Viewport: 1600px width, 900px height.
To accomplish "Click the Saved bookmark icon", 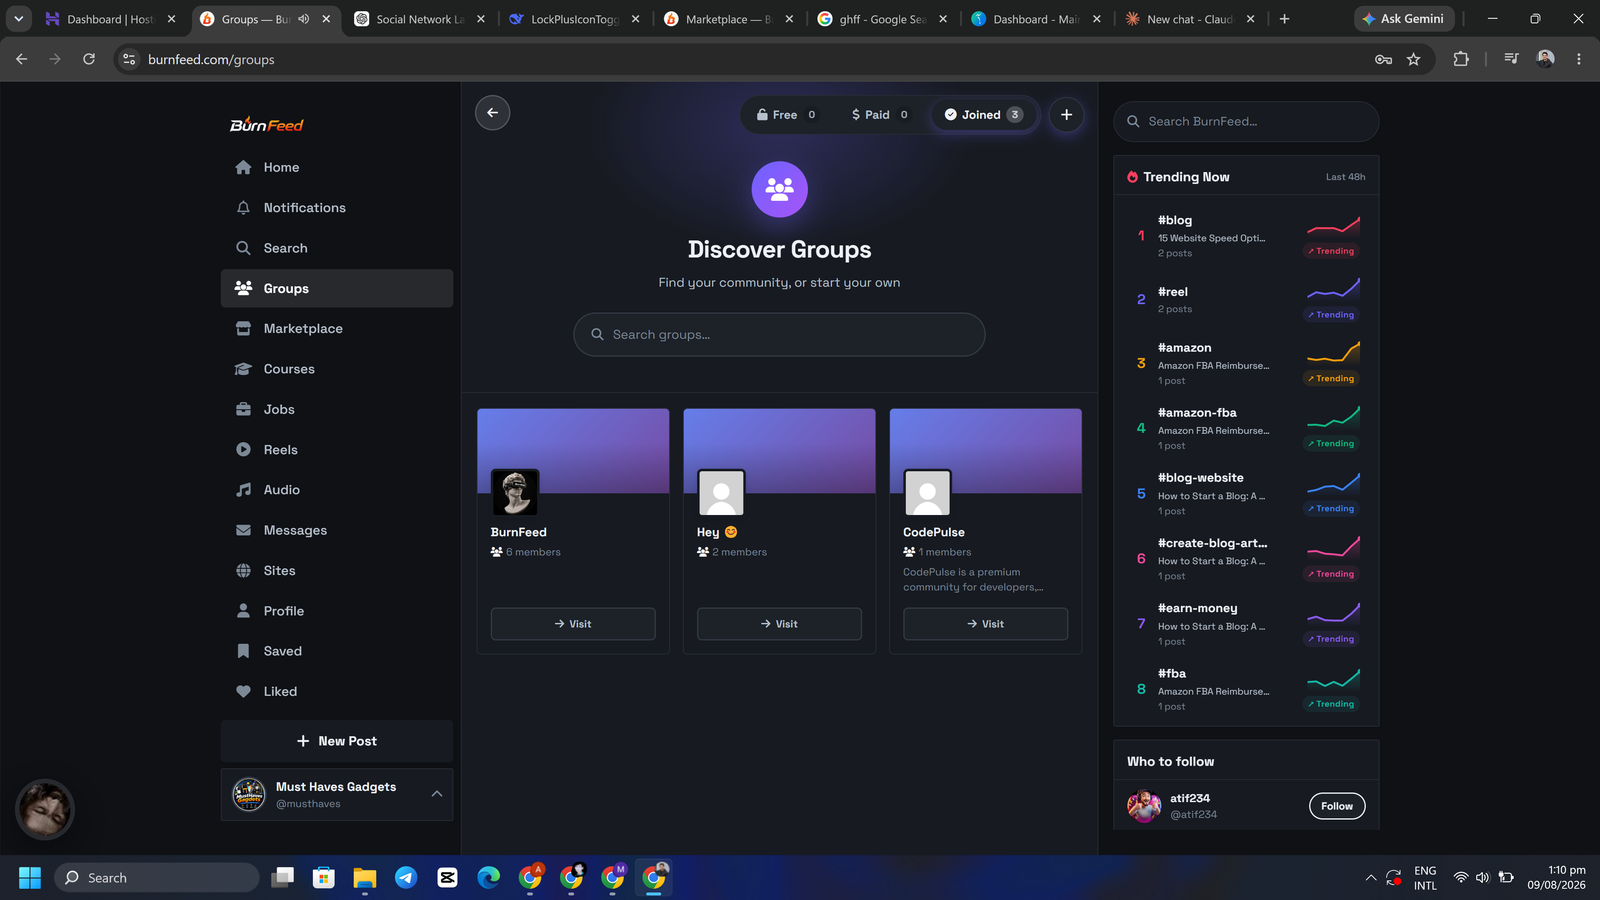I will click(x=243, y=651).
